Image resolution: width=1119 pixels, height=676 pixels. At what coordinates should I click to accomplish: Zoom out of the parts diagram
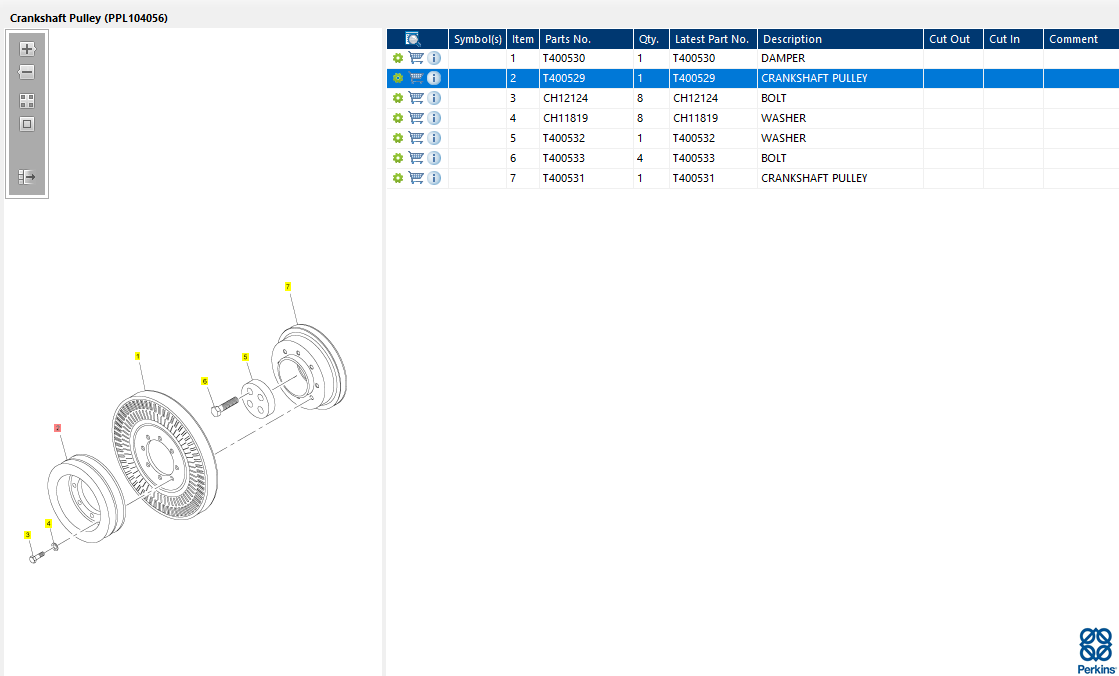27,73
